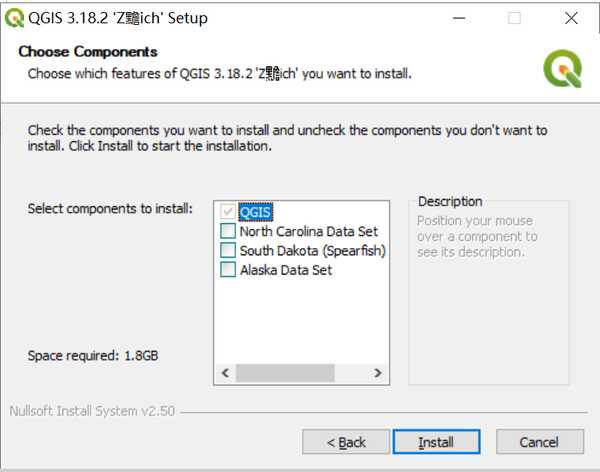Cancel the QGIS setup
This screenshot has height=472, width=600.
tap(539, 442)
